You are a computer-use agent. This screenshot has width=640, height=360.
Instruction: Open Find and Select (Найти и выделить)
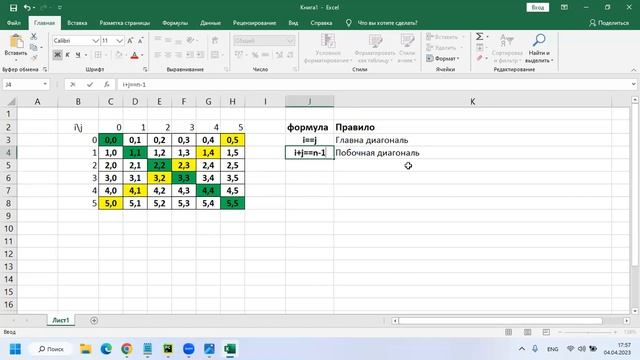539,48
